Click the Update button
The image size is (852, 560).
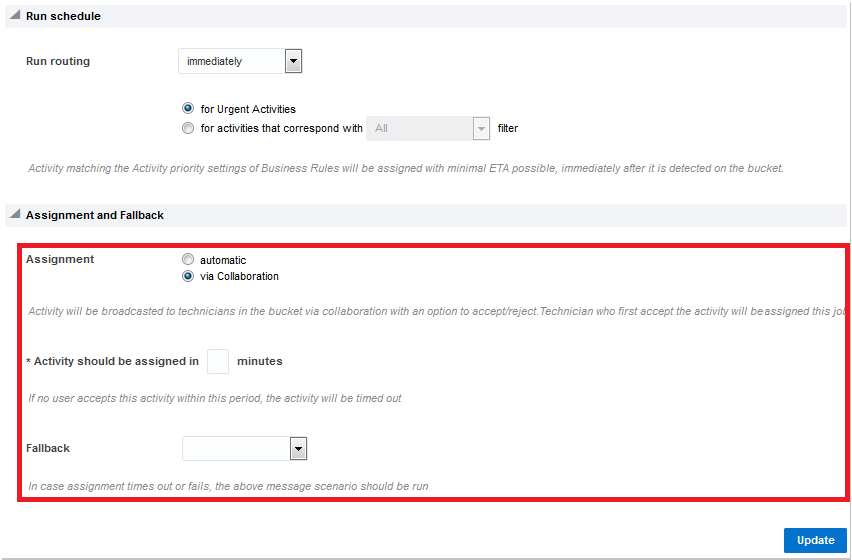[x=815, y=540]
